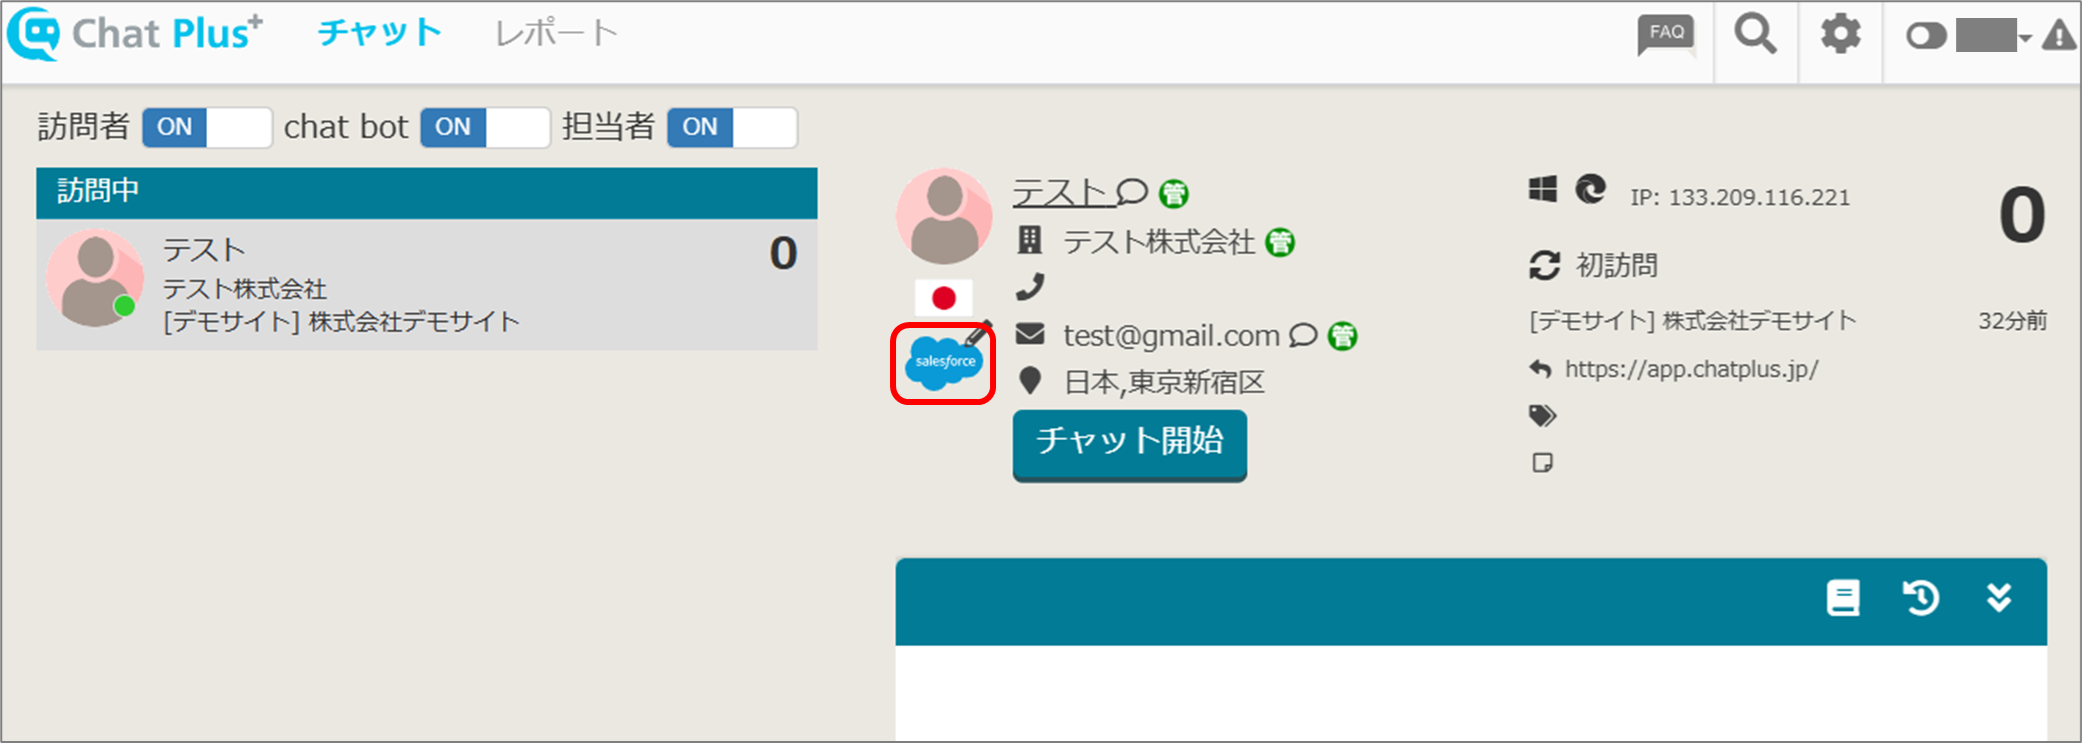Screen dimensions: 2082x743
Task: Click the Salesforce cloud icon
Action: coord(943,364)
